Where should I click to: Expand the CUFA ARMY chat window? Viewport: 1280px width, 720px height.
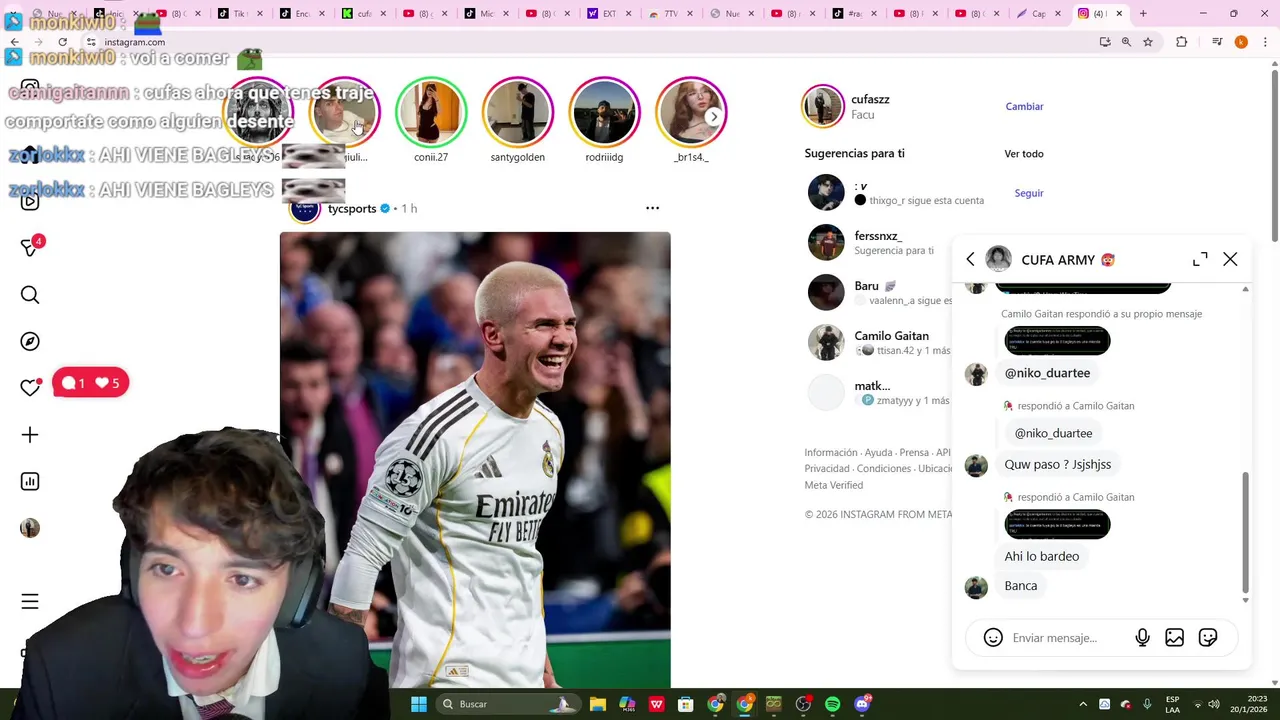pyautogui.click(x=1200, y=259)
